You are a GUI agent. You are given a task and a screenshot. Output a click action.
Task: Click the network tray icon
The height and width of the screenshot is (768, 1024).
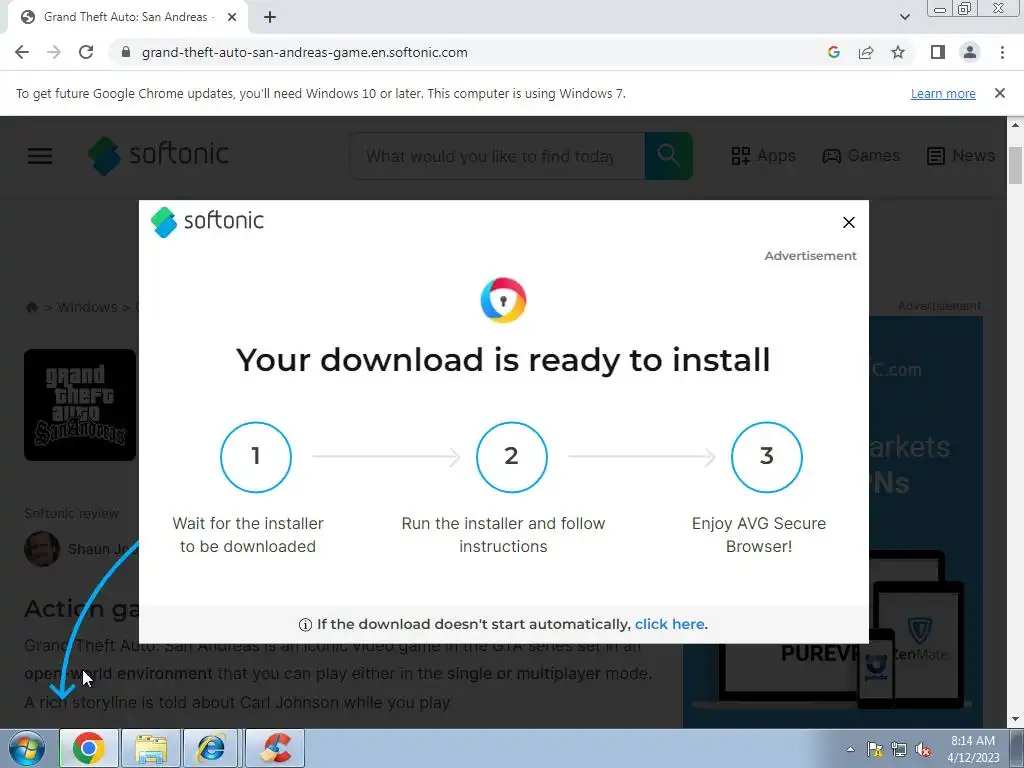click(899, 749)
